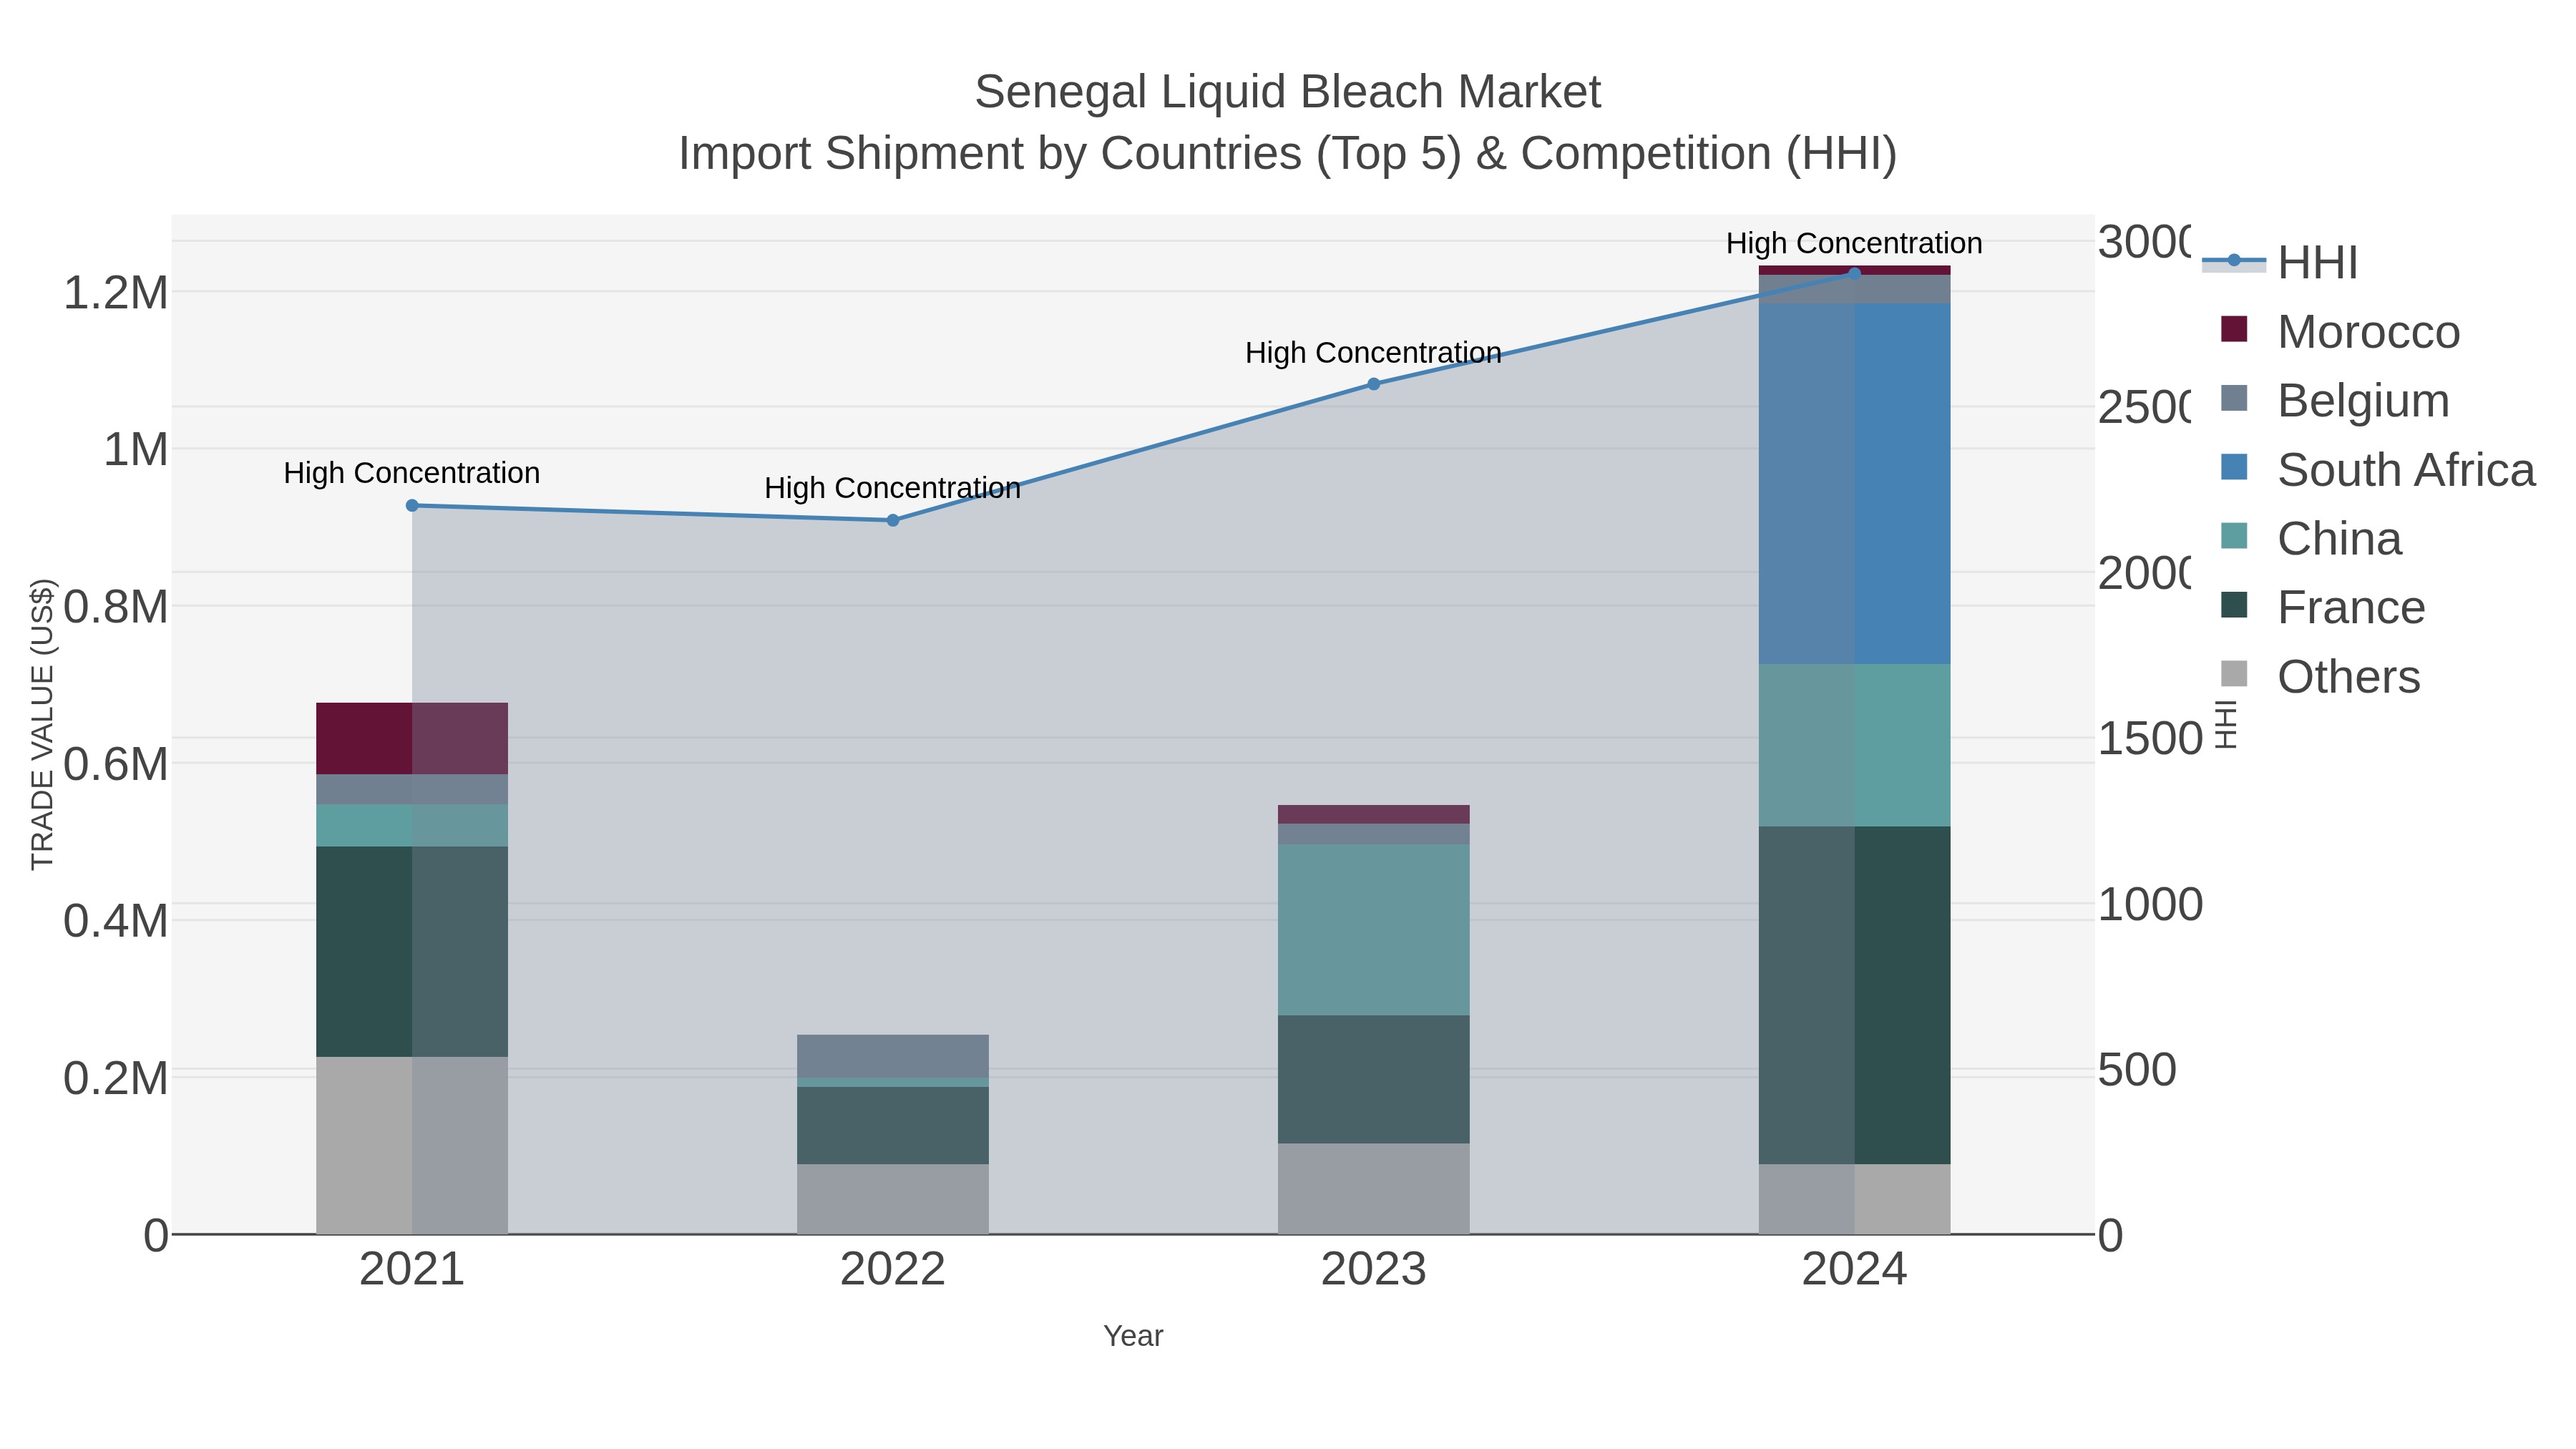Click the 0.4M left axis tick label
The image size is (2576, 1449).
[x=116, y=921]
